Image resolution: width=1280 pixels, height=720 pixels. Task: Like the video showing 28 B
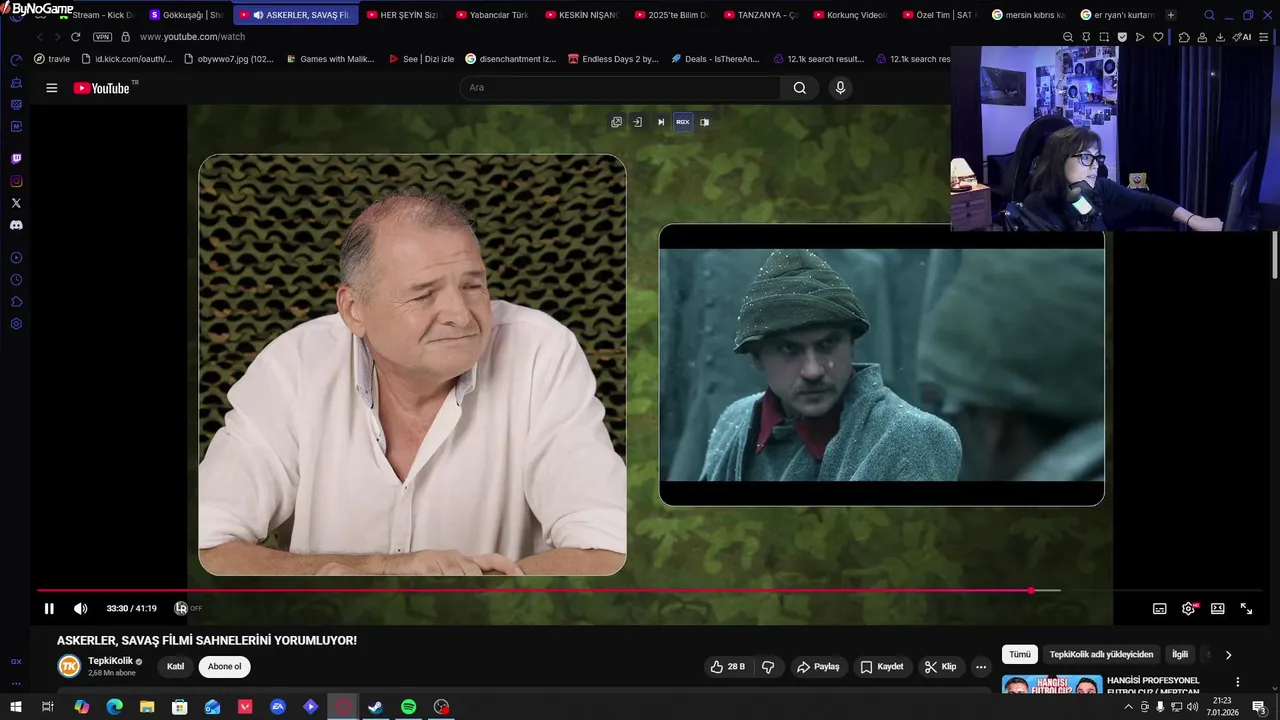coord(728,667)
